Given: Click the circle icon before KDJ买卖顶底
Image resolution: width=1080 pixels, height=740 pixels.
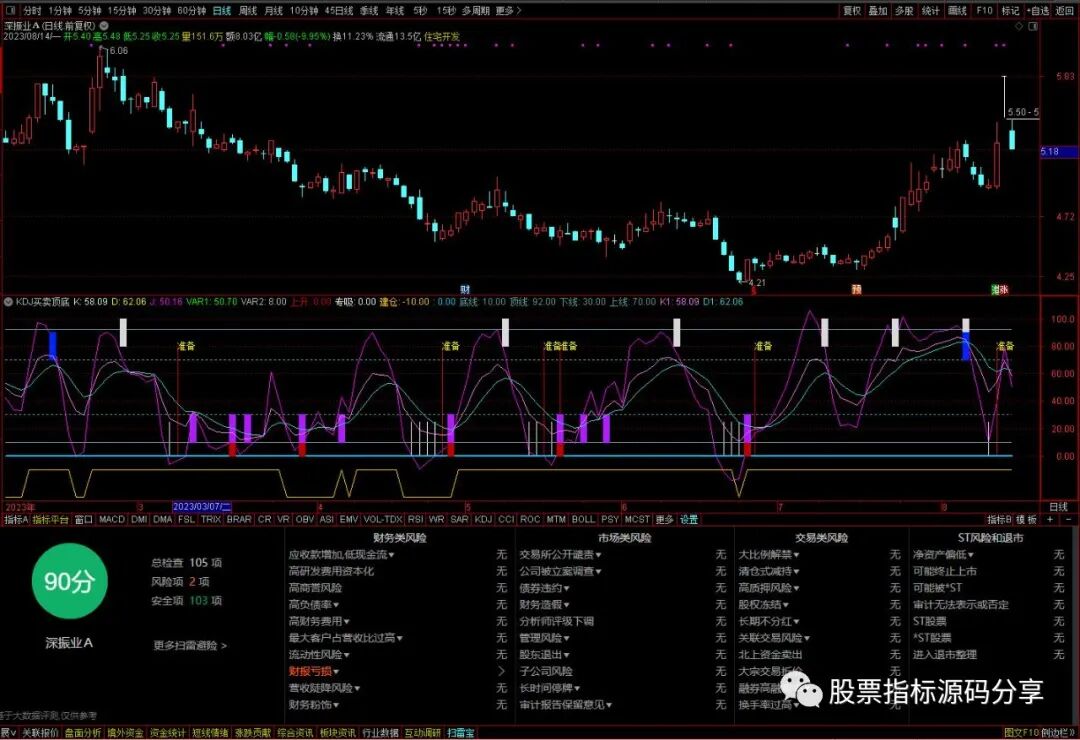Looking at the screenshot, I should click(8, 302).
